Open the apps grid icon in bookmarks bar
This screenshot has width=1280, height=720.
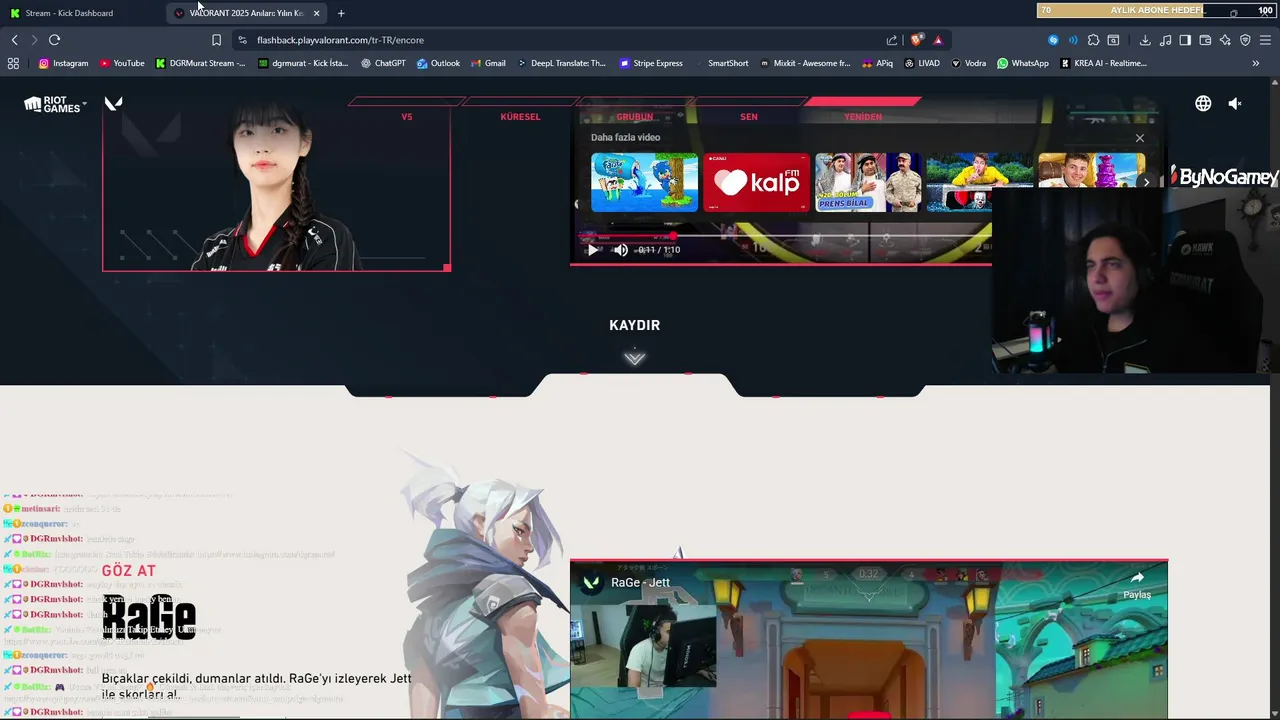[x=13, y=63]
